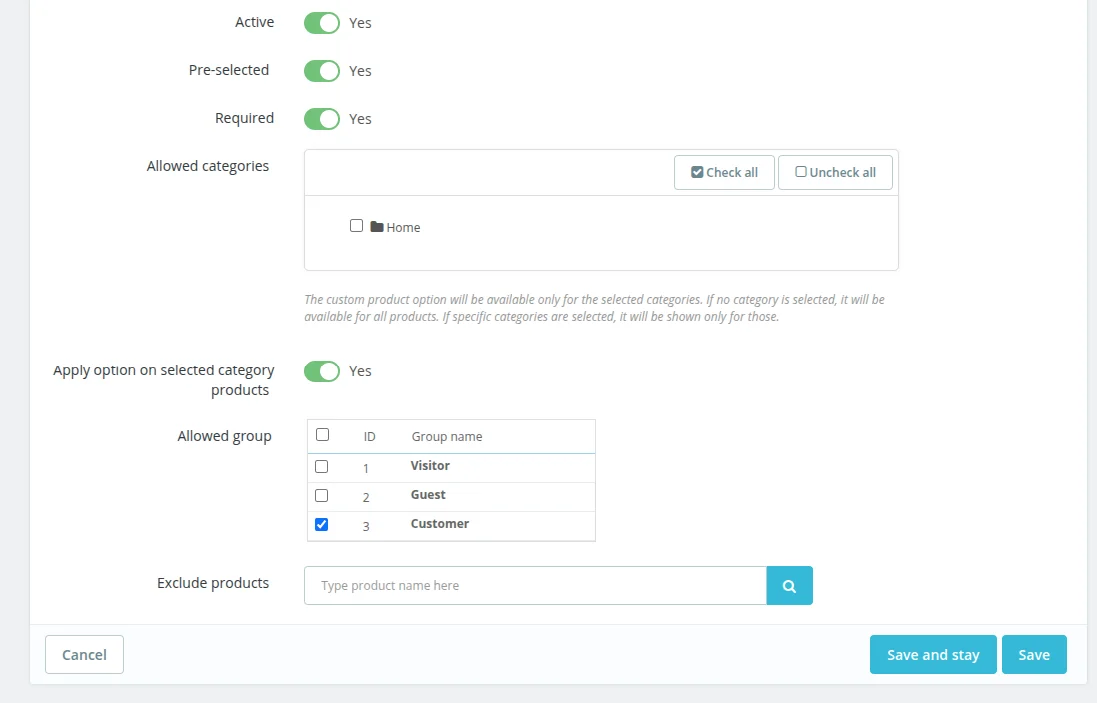
Task: Cancel the form
Action: [x=83, y=654]
